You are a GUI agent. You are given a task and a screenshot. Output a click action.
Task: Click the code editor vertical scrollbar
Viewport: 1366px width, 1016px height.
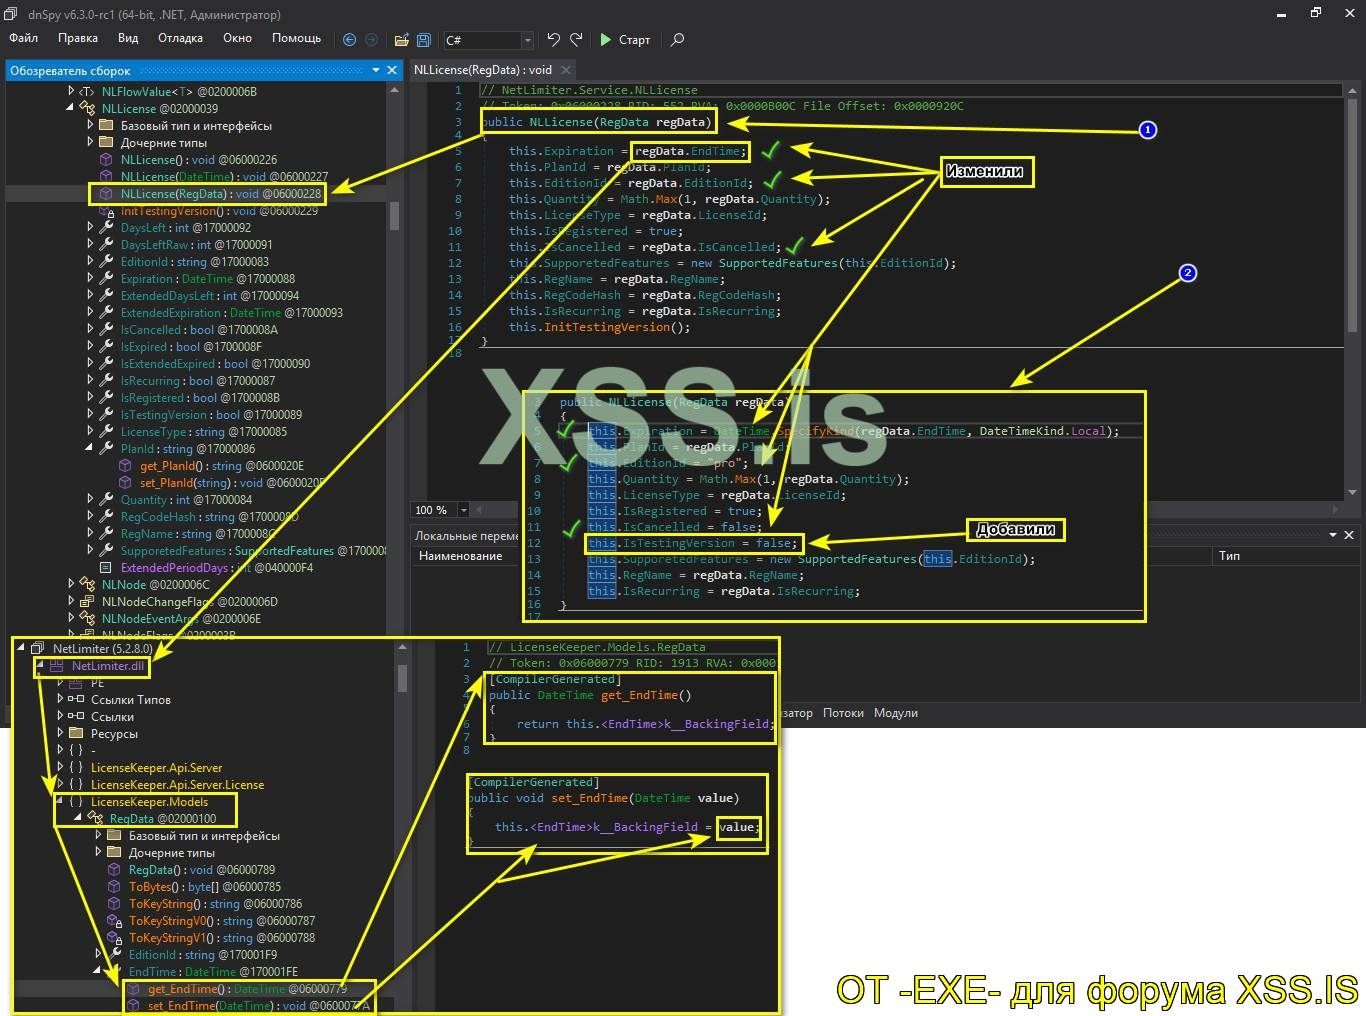point(1352,215)
